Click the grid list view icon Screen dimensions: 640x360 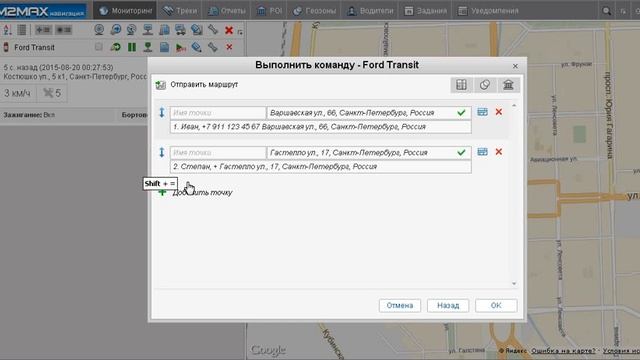pos(22,30)
